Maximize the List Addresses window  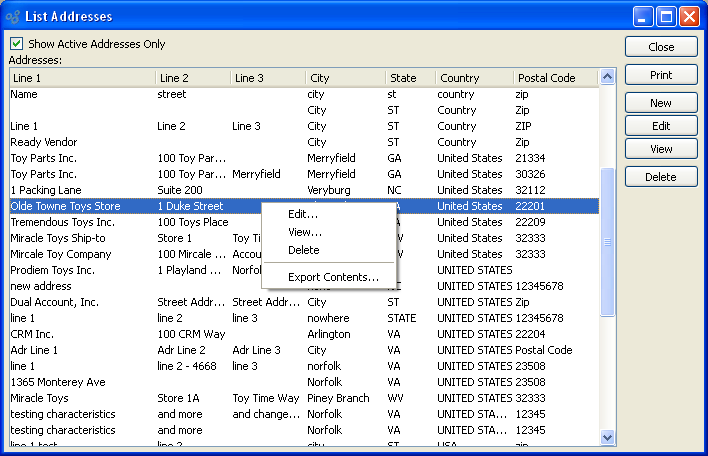667,16
